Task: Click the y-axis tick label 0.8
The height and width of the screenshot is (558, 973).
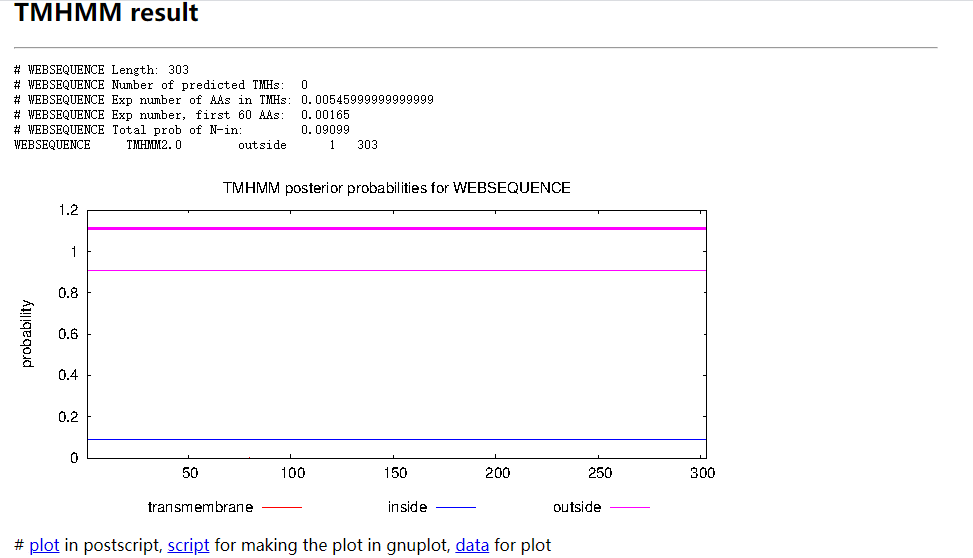Action: click(x=68, y=293)
